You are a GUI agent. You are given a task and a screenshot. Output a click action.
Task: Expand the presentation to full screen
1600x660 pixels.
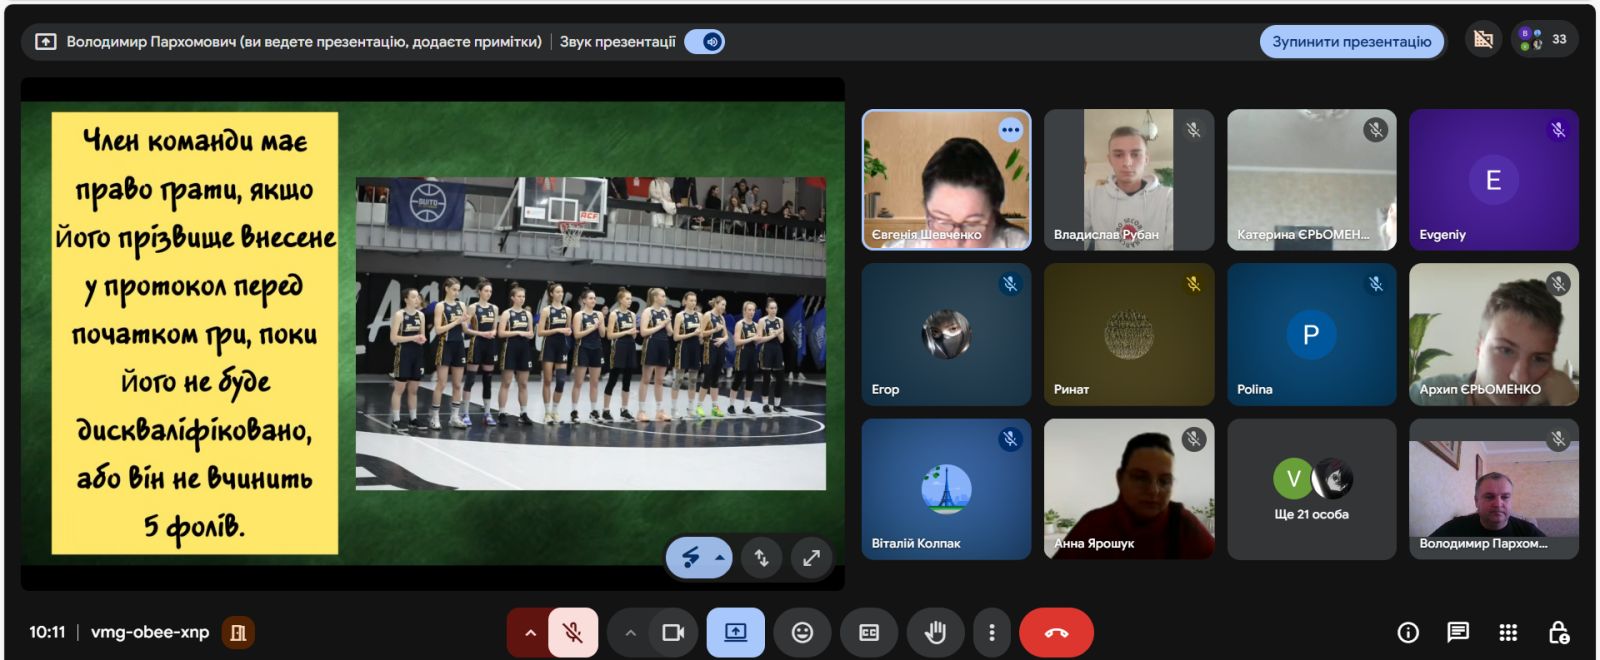(811, 558)
